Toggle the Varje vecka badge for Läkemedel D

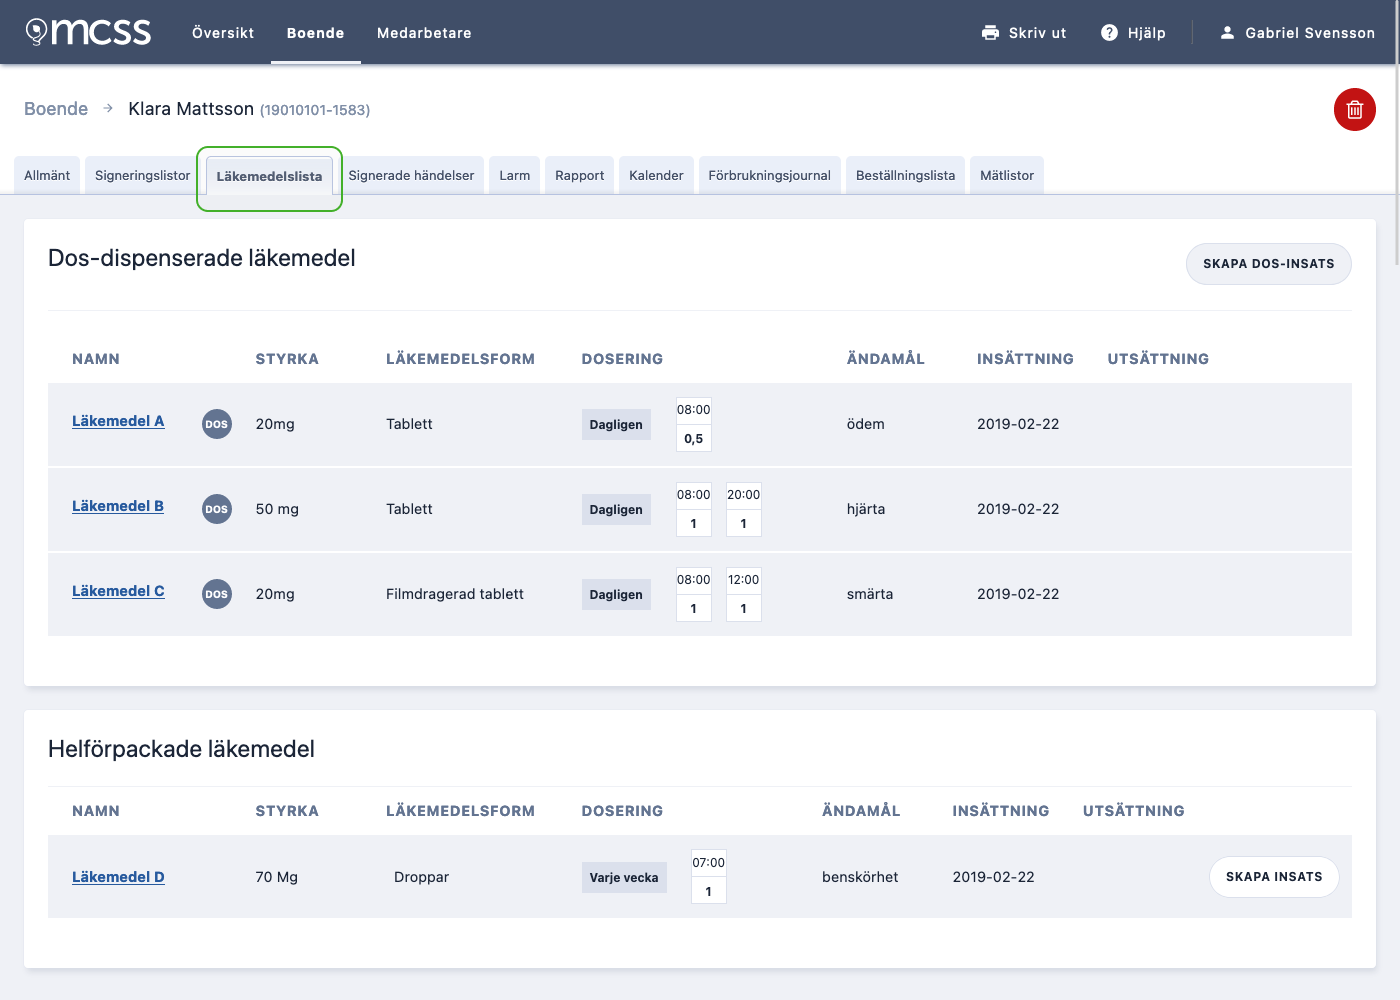click(x=624, y=877)
